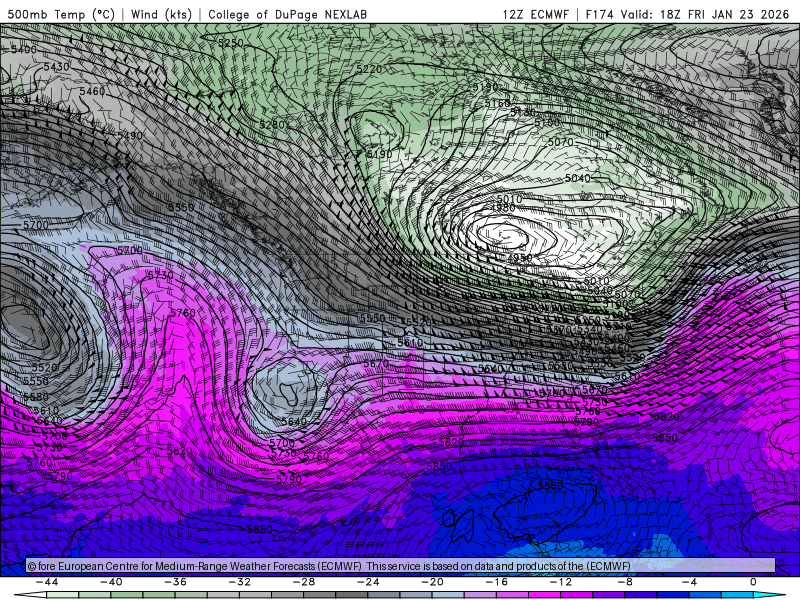This screenshot has height=600, width=800.
Task: Click the 'Wind (kts)' header label
Action: tap(161, 14)
